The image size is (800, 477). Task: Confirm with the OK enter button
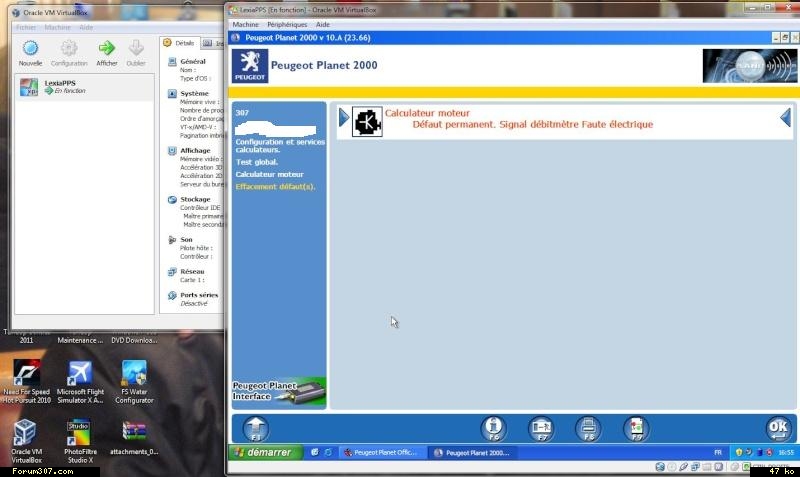point(777,428)
